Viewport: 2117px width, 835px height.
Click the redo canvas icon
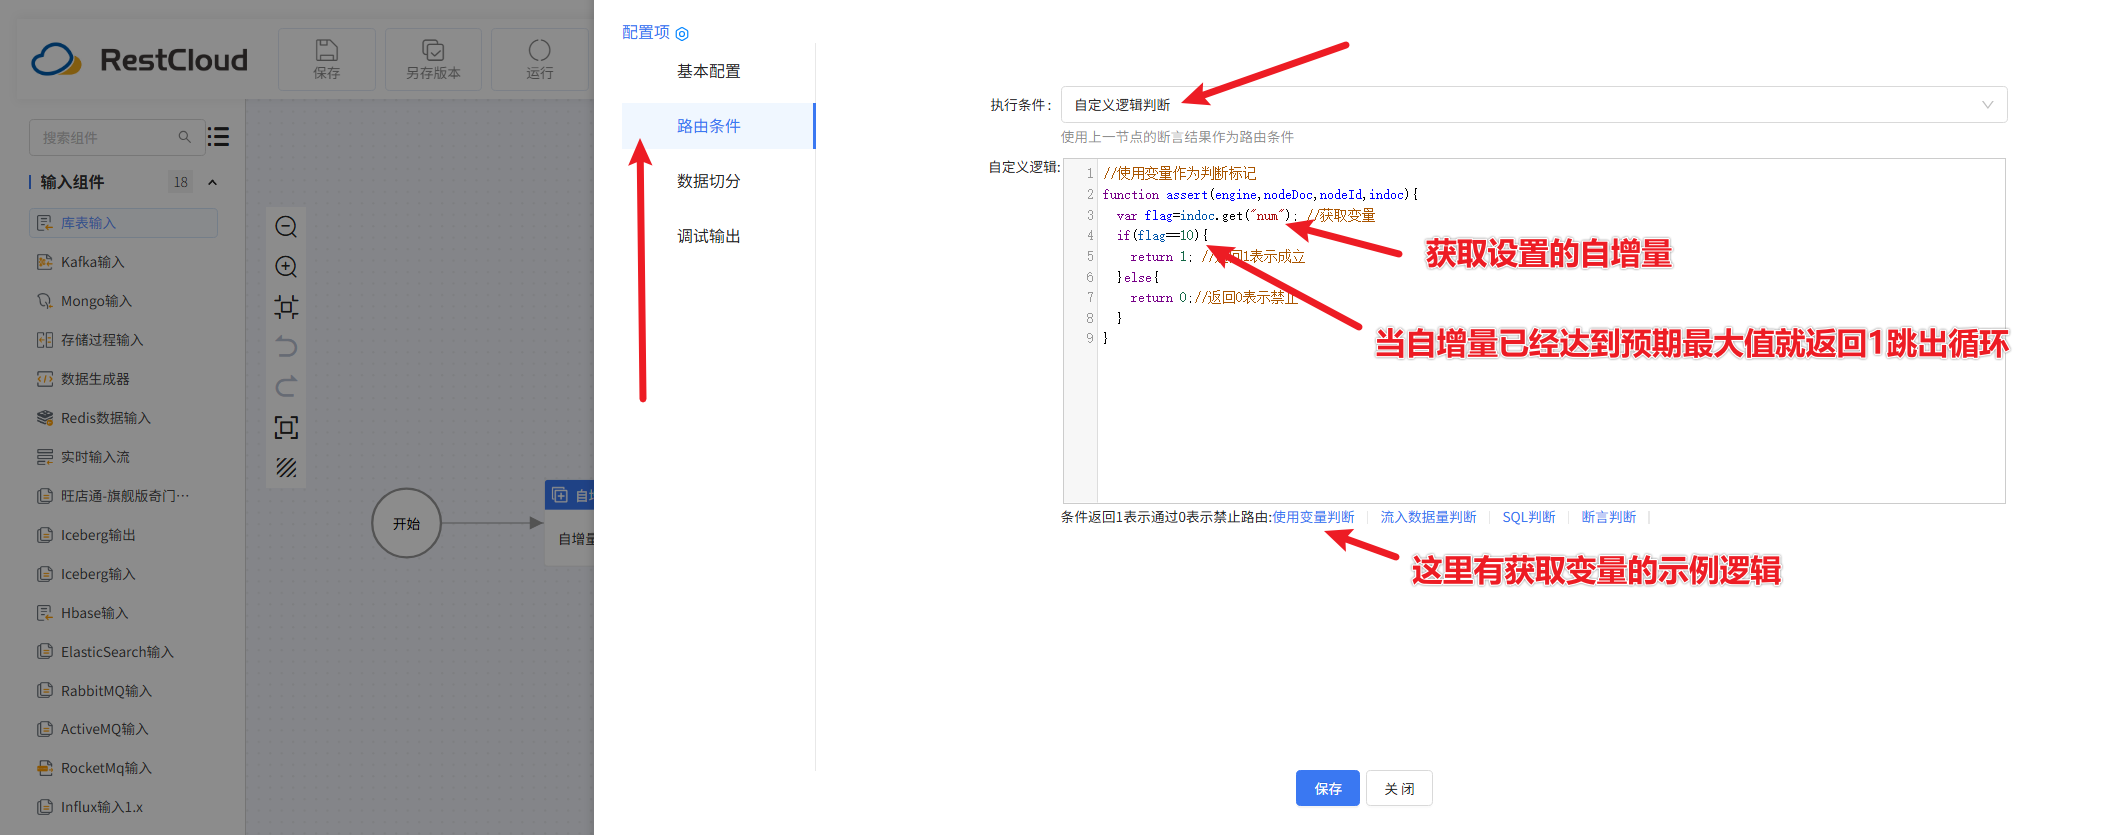(x=286, y=387)
